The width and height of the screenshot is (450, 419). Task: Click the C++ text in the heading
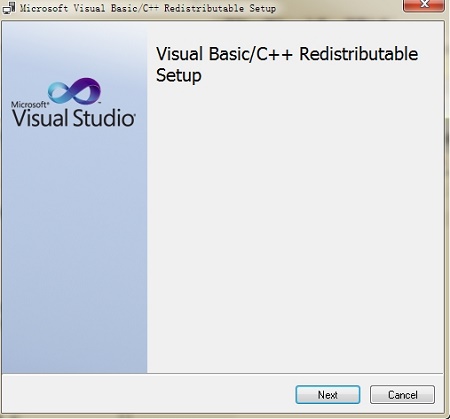(274, 54)
